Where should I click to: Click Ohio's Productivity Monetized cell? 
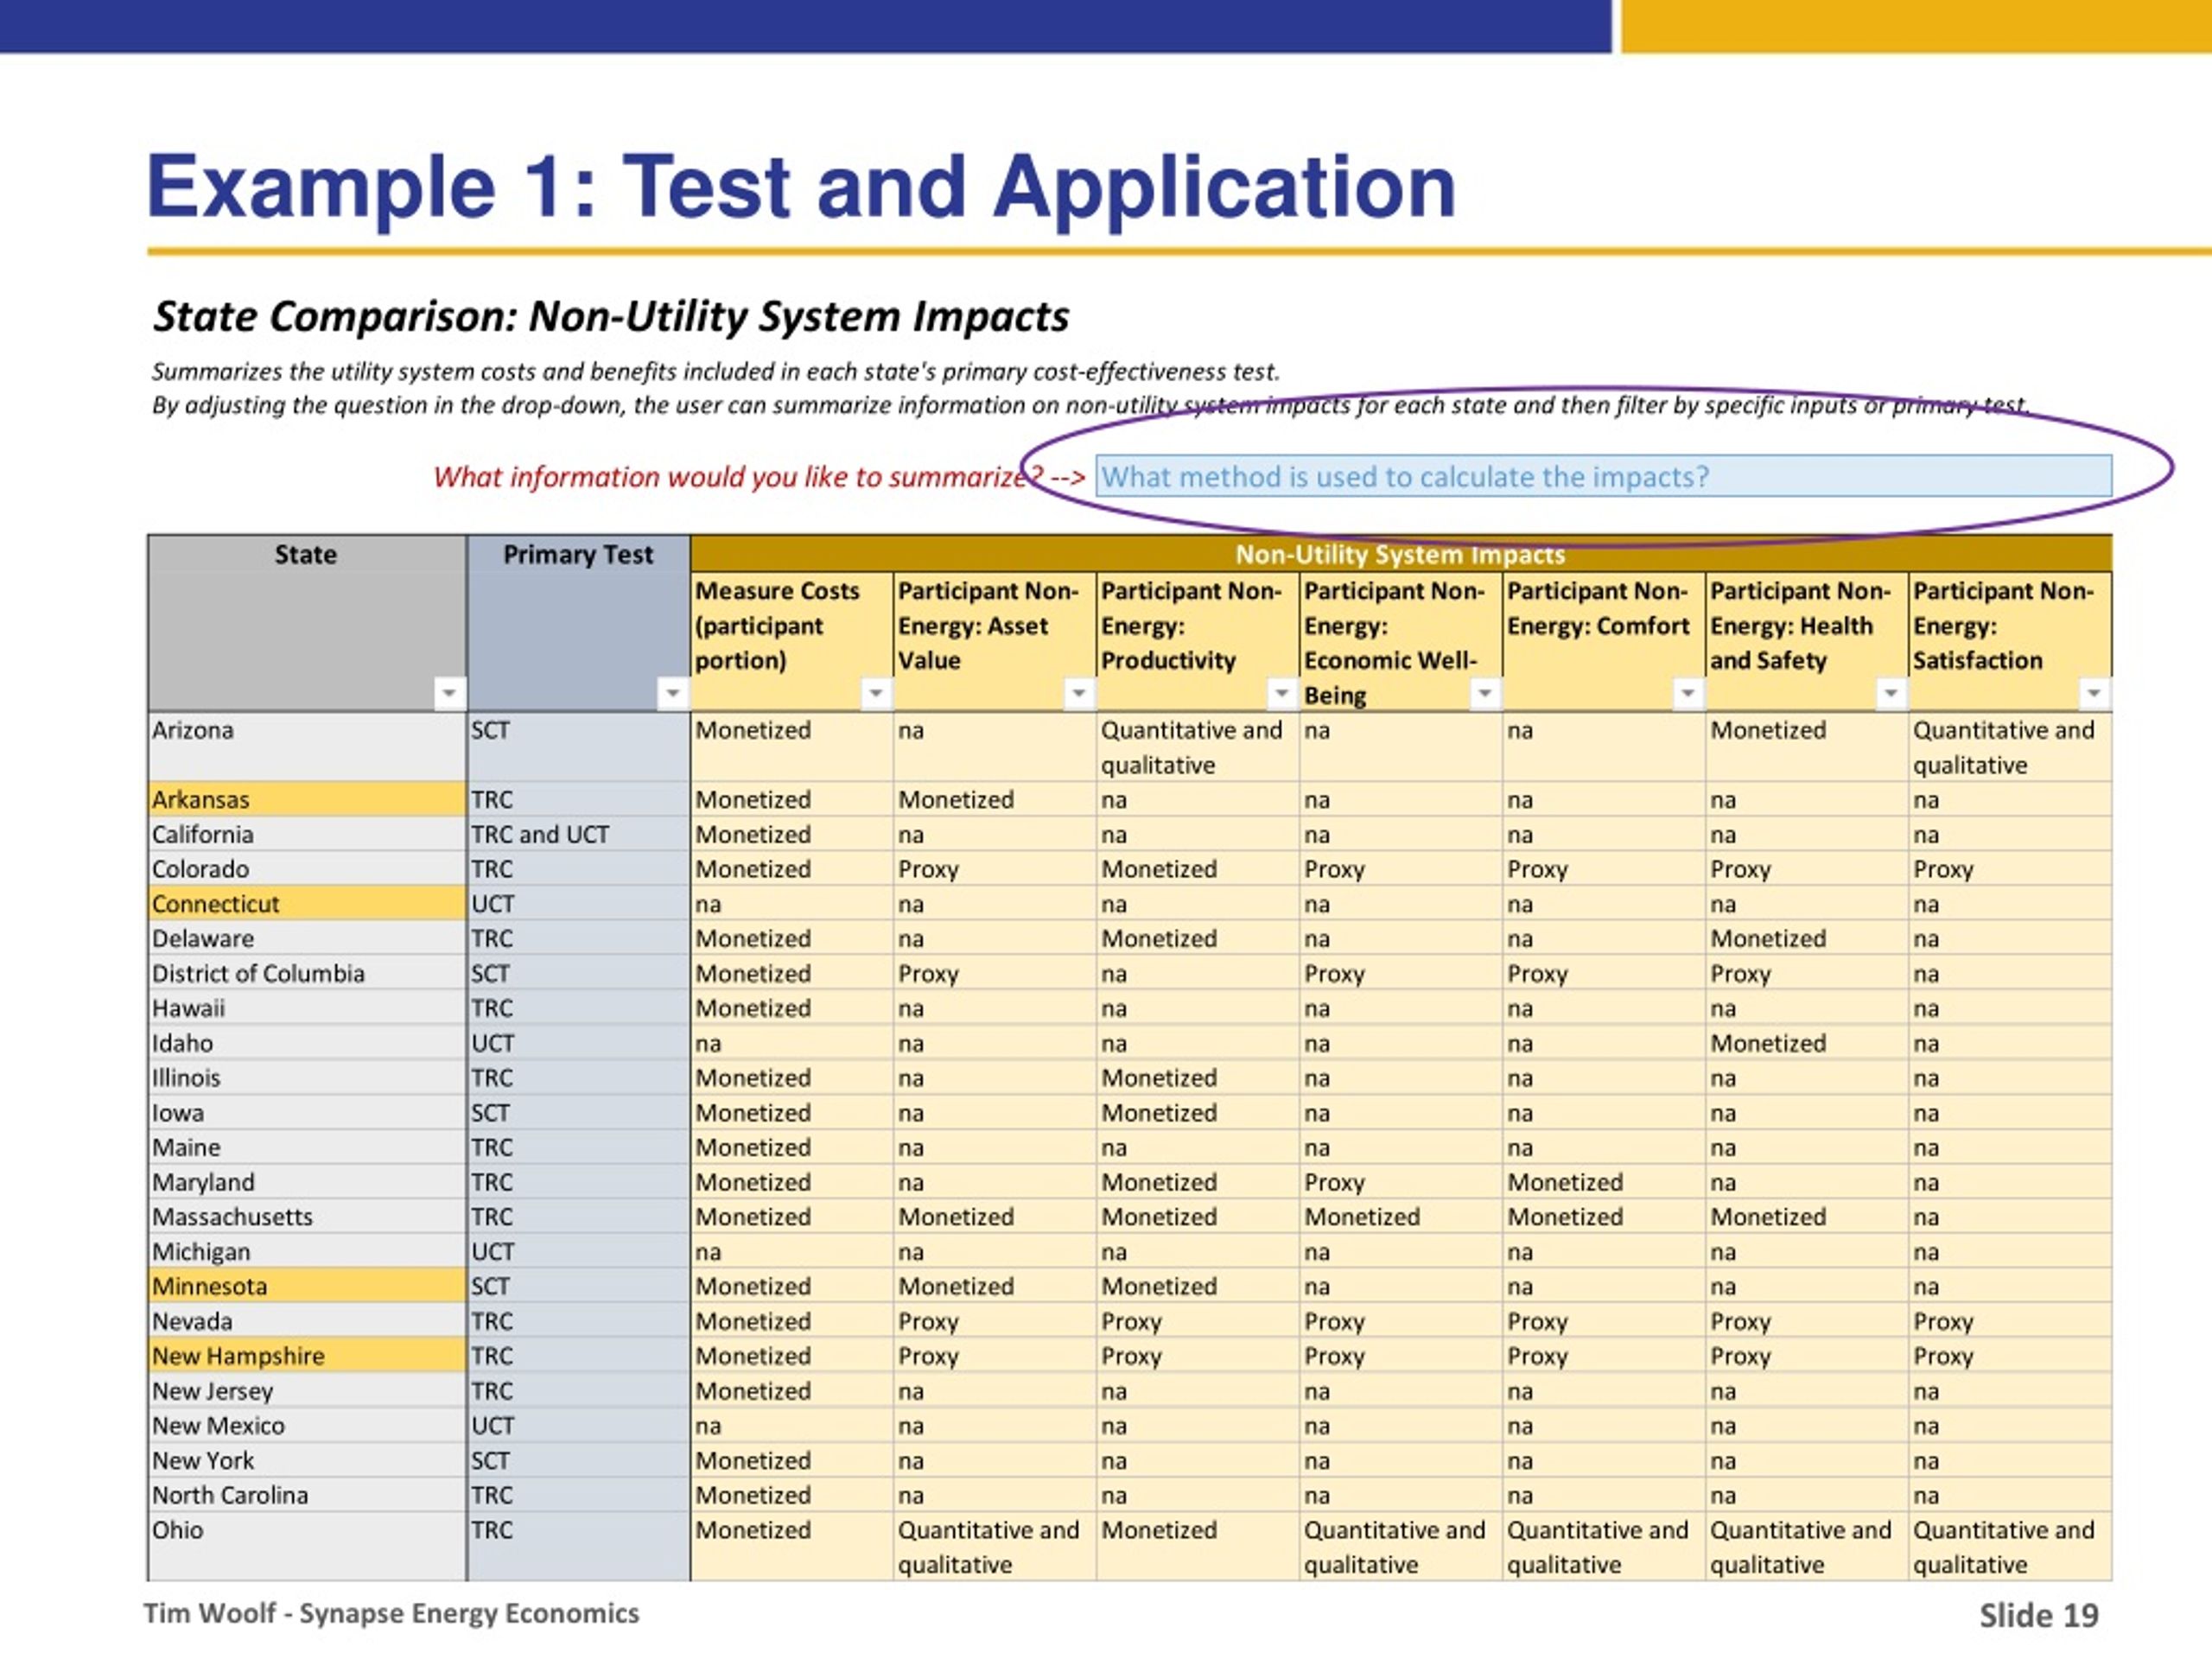coord(1198,1547)
